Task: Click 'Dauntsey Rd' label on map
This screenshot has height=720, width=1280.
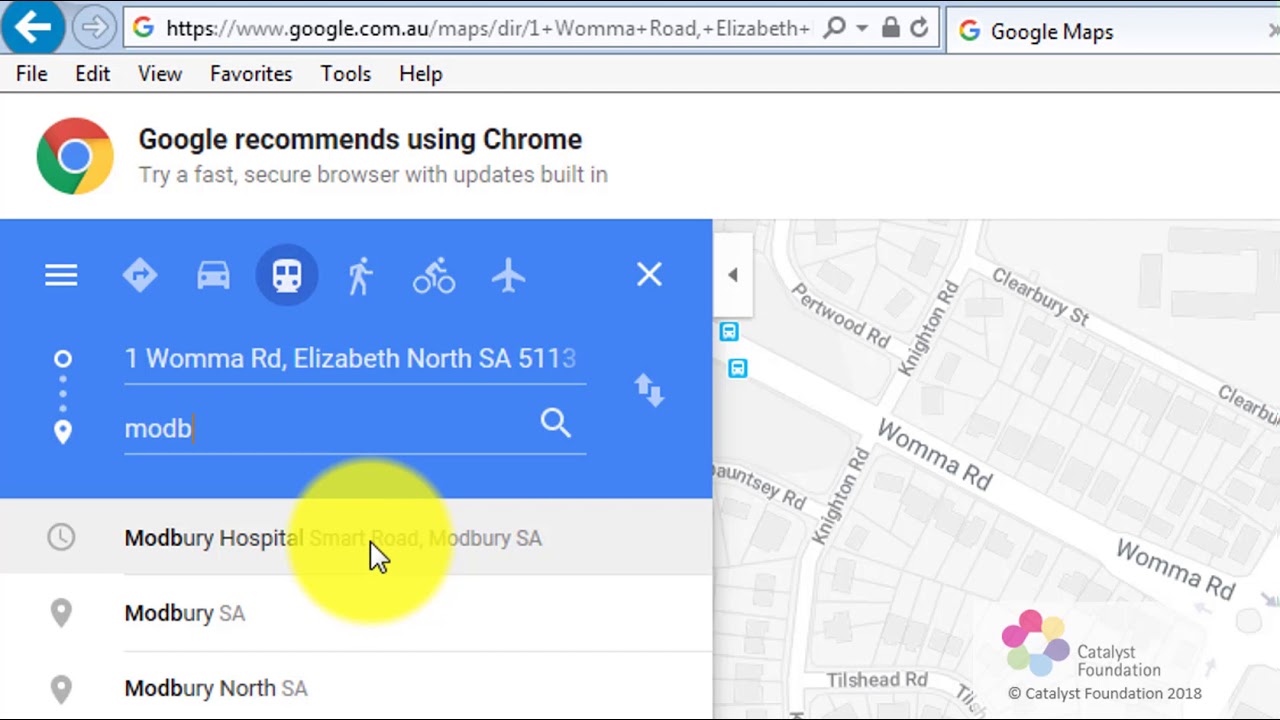Action: (760, 484)
